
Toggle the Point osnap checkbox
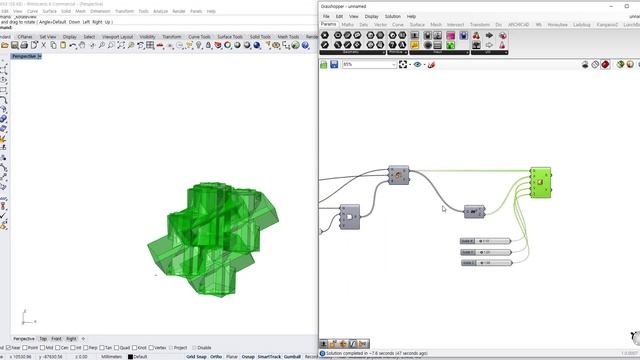point(25,348)
